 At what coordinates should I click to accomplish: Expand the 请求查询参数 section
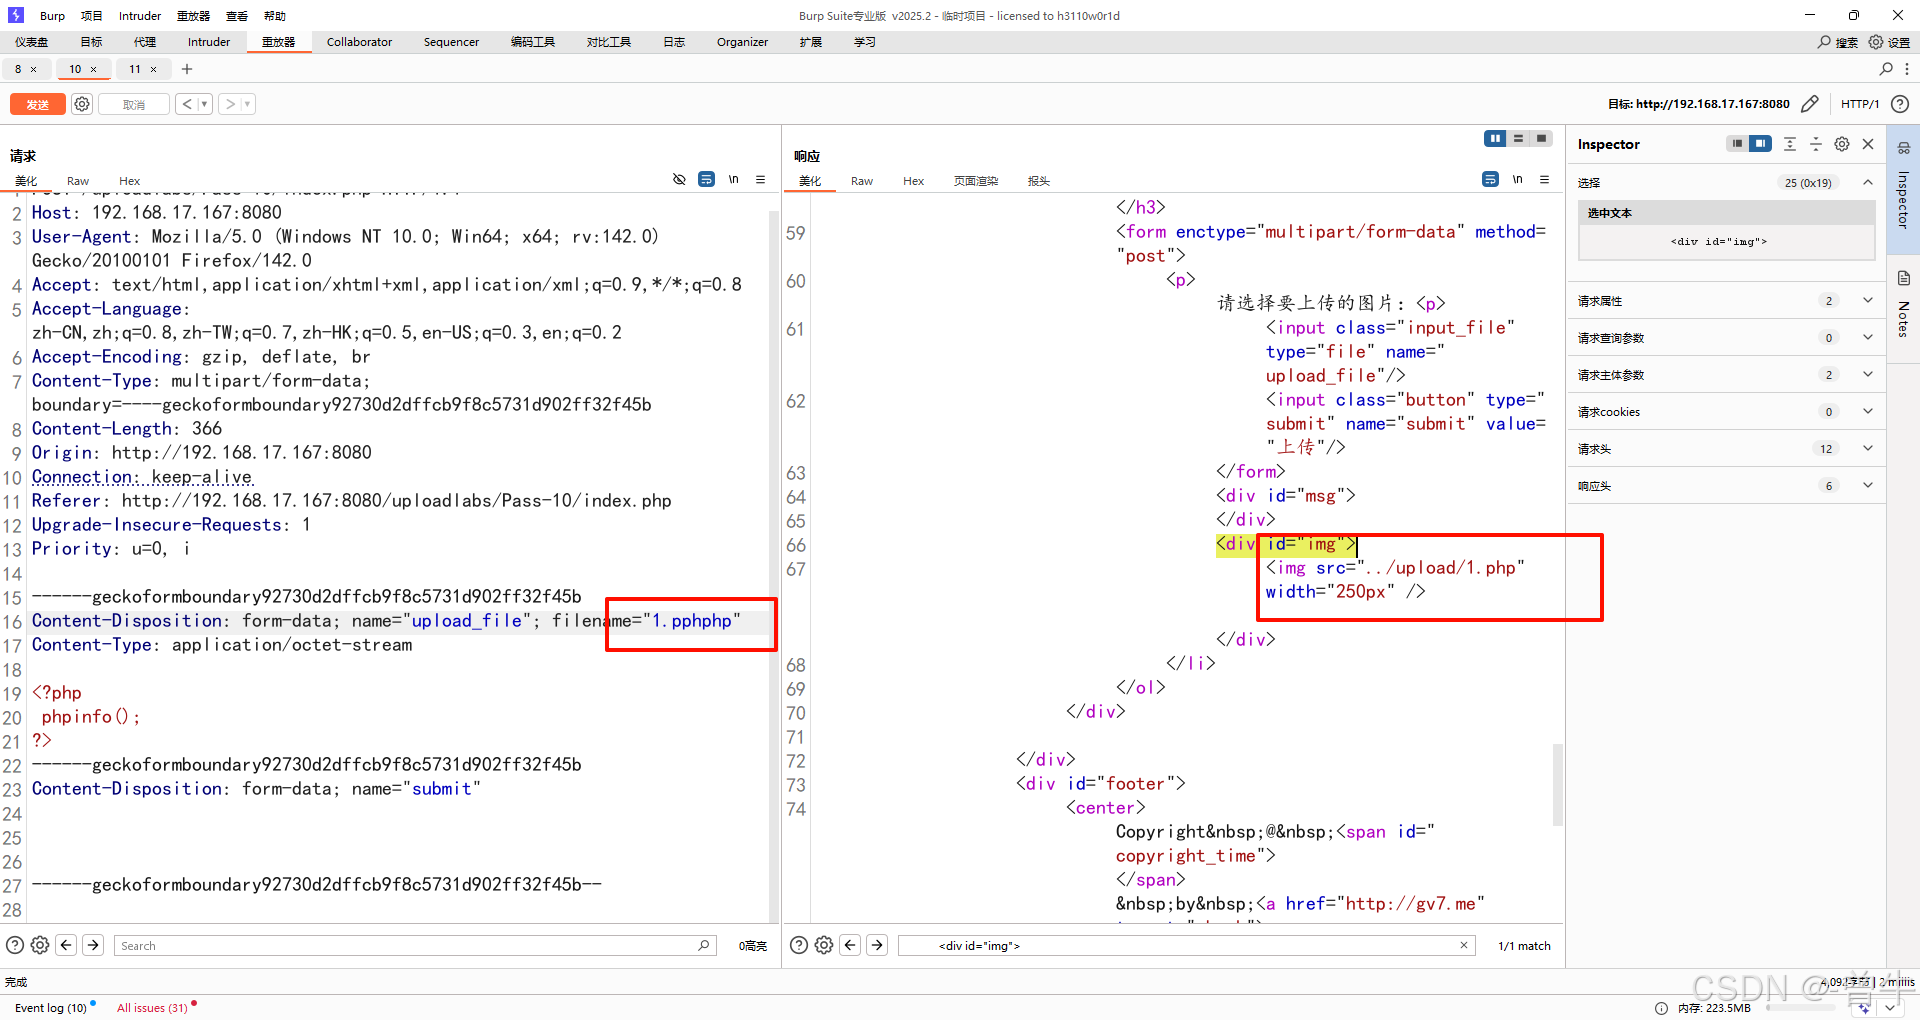1867,337
